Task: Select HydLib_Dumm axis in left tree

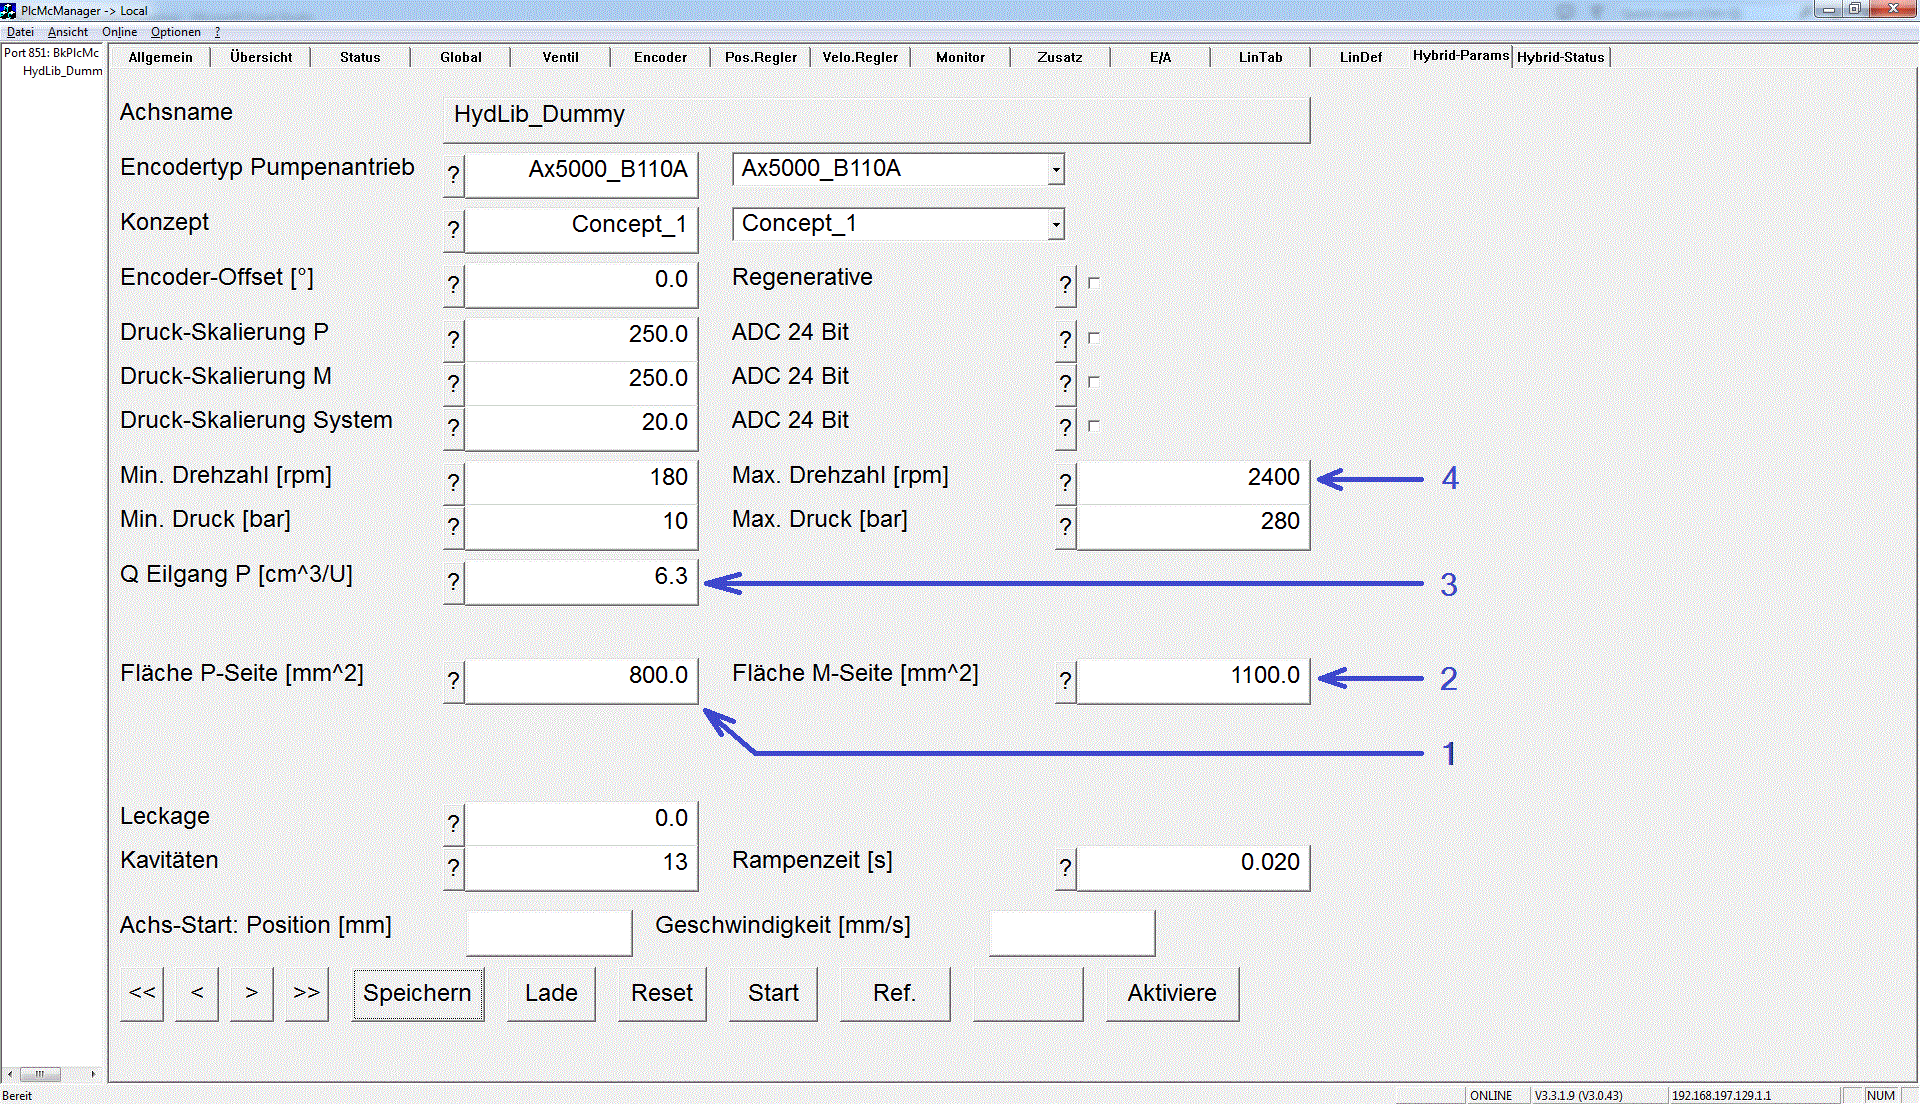Action: tap(62, 71)
